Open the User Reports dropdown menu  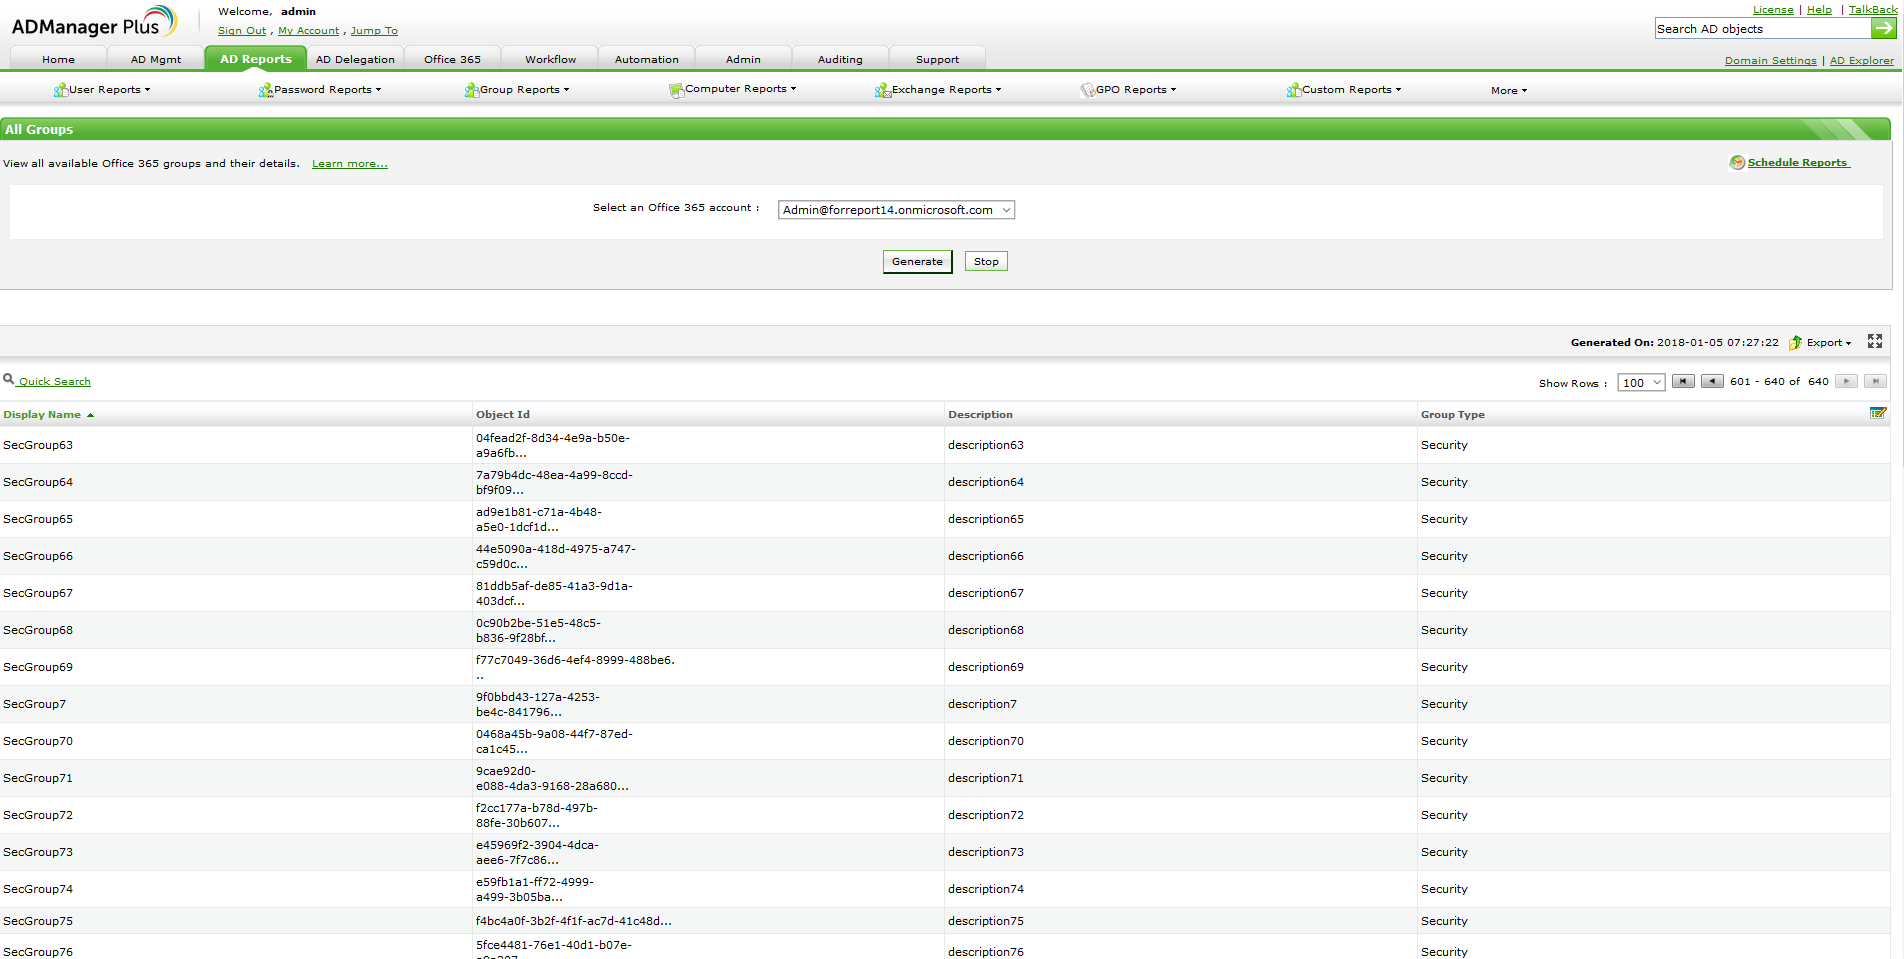(104, 90)
